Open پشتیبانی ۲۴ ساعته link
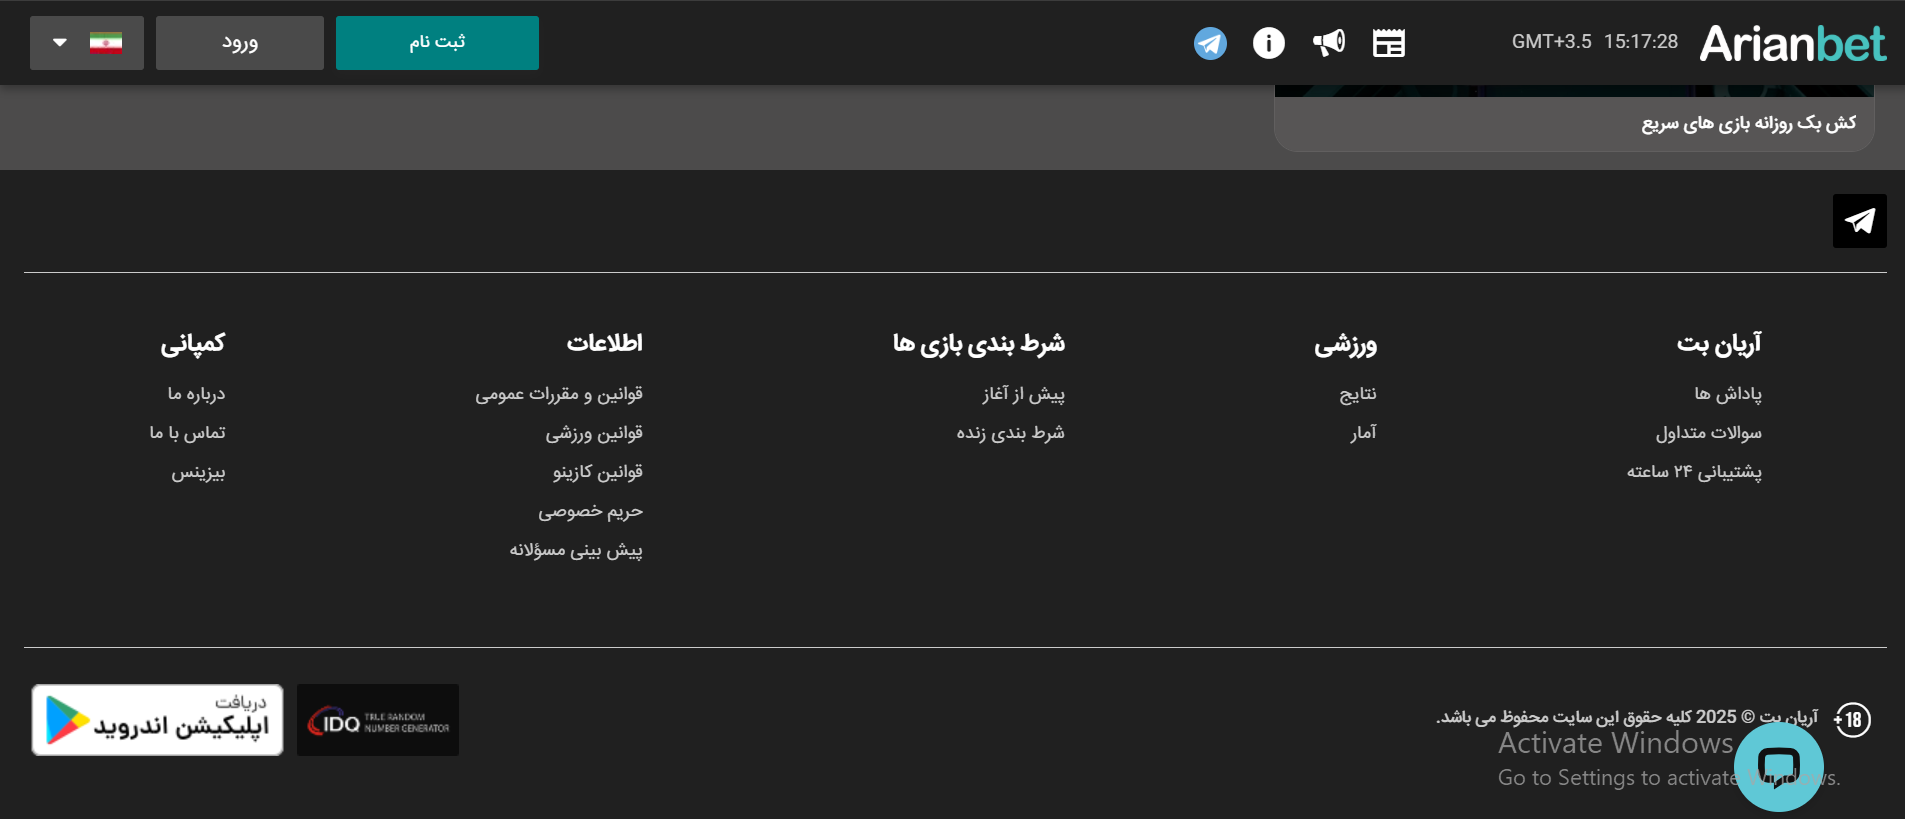This screenshot has height=819, width=1905. [x=1694, y=472]
